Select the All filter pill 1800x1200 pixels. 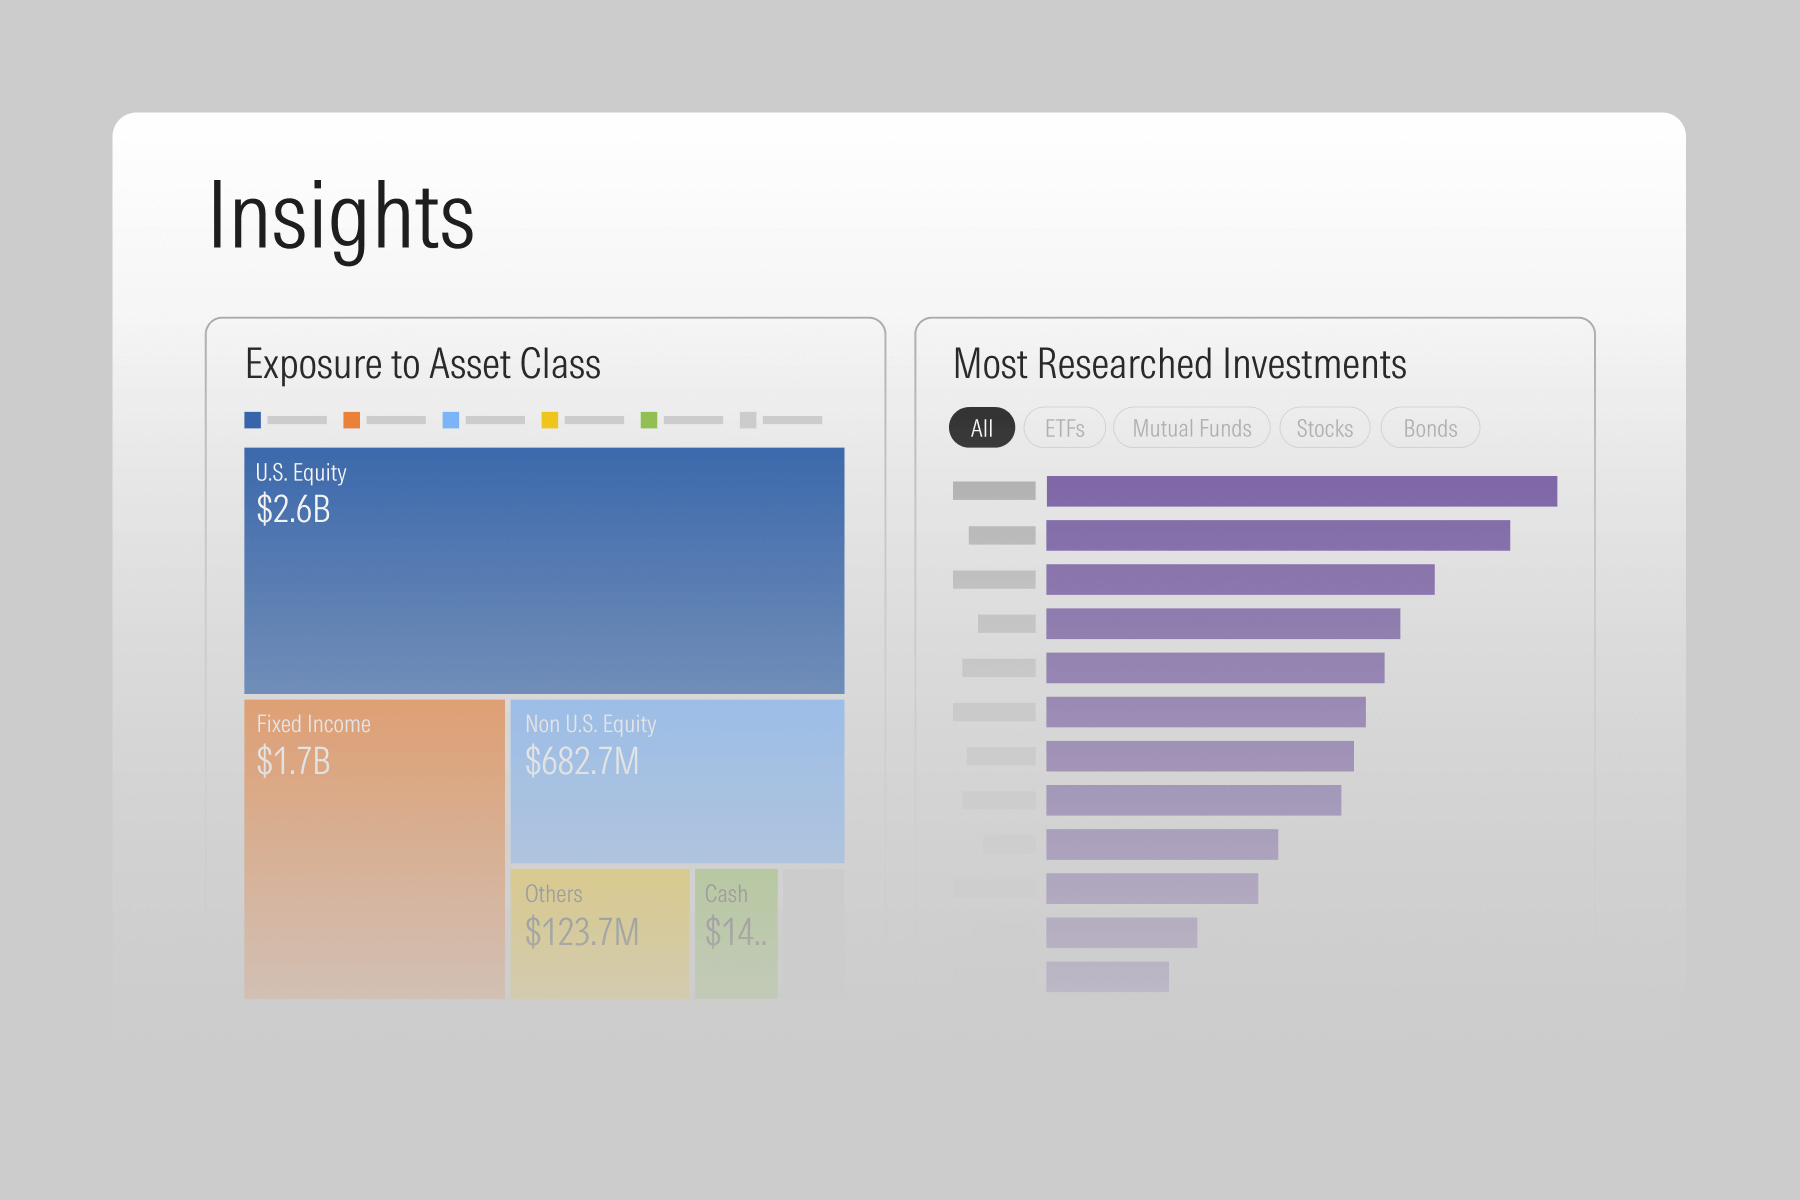pos(982,428)
